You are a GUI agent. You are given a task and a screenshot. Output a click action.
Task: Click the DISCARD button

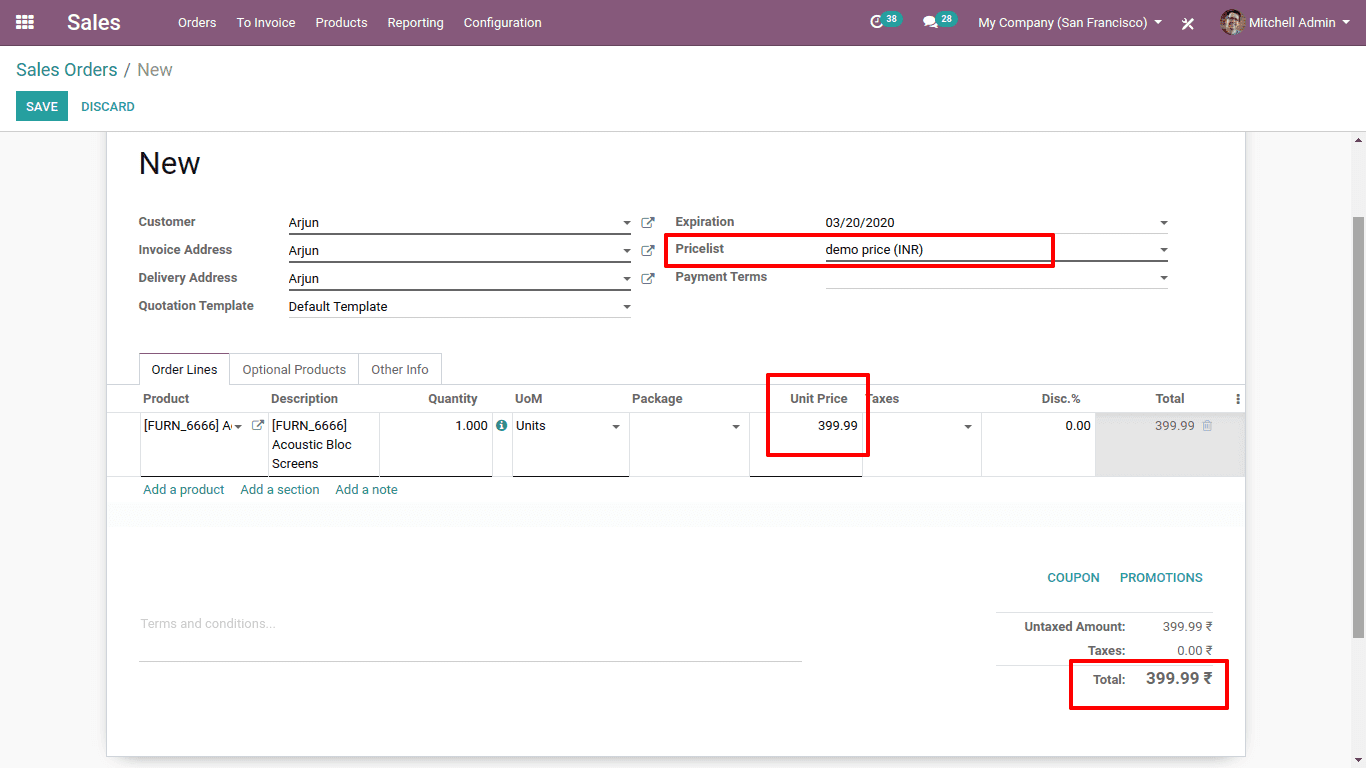point(108,106)
